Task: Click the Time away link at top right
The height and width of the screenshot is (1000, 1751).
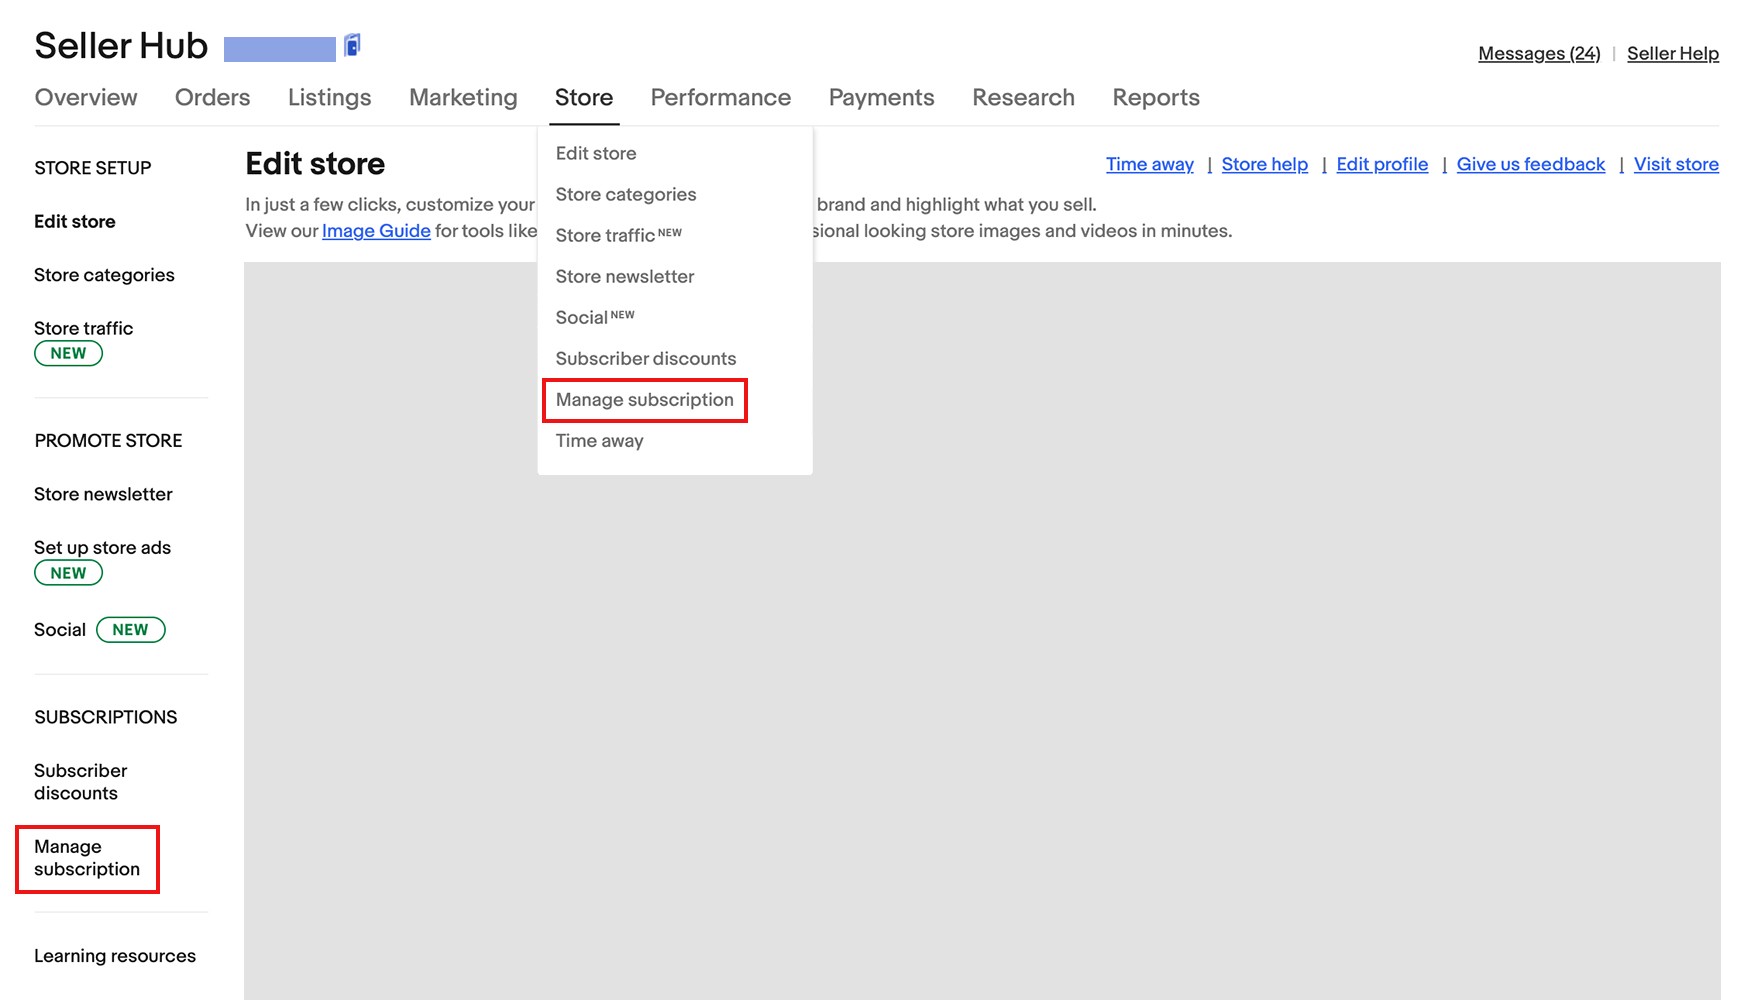Action: click(x=1150, y=164)
